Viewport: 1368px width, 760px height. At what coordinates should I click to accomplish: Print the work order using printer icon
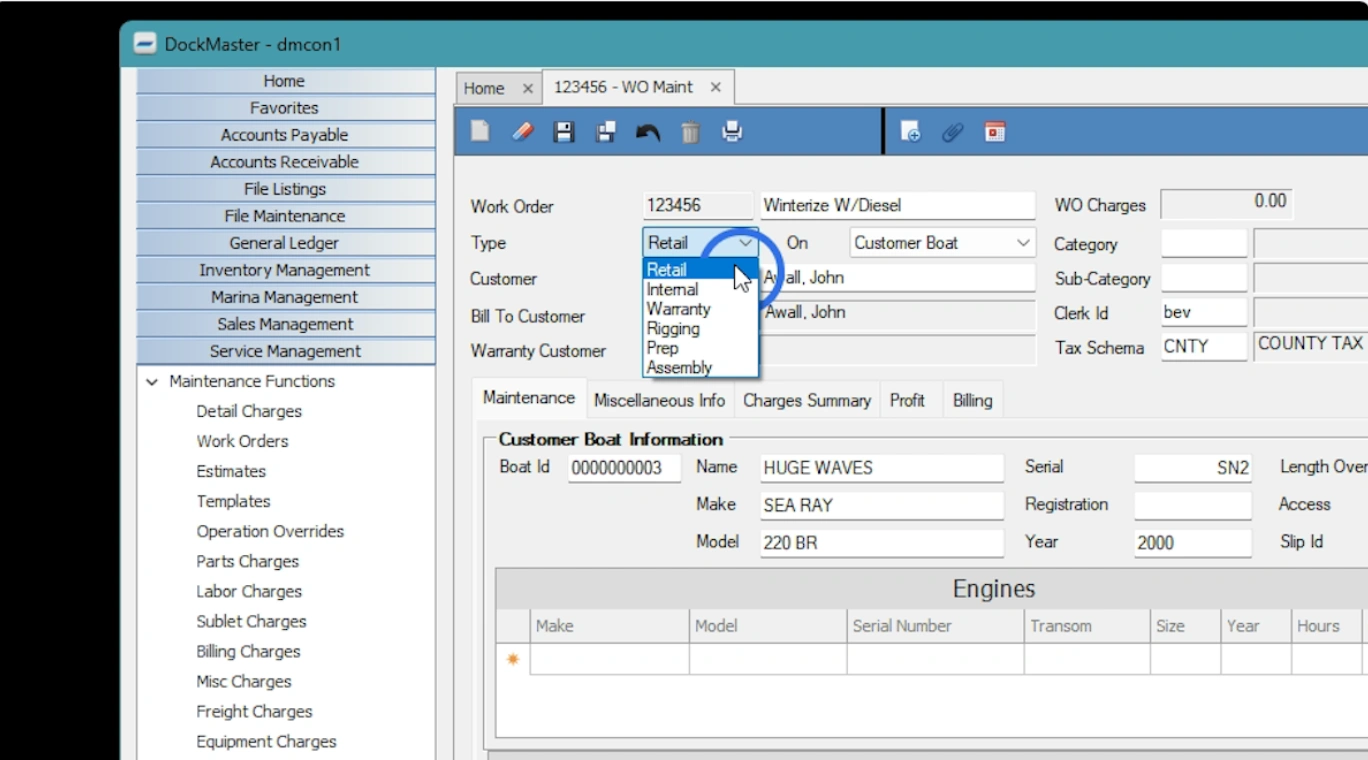[732, 132]
